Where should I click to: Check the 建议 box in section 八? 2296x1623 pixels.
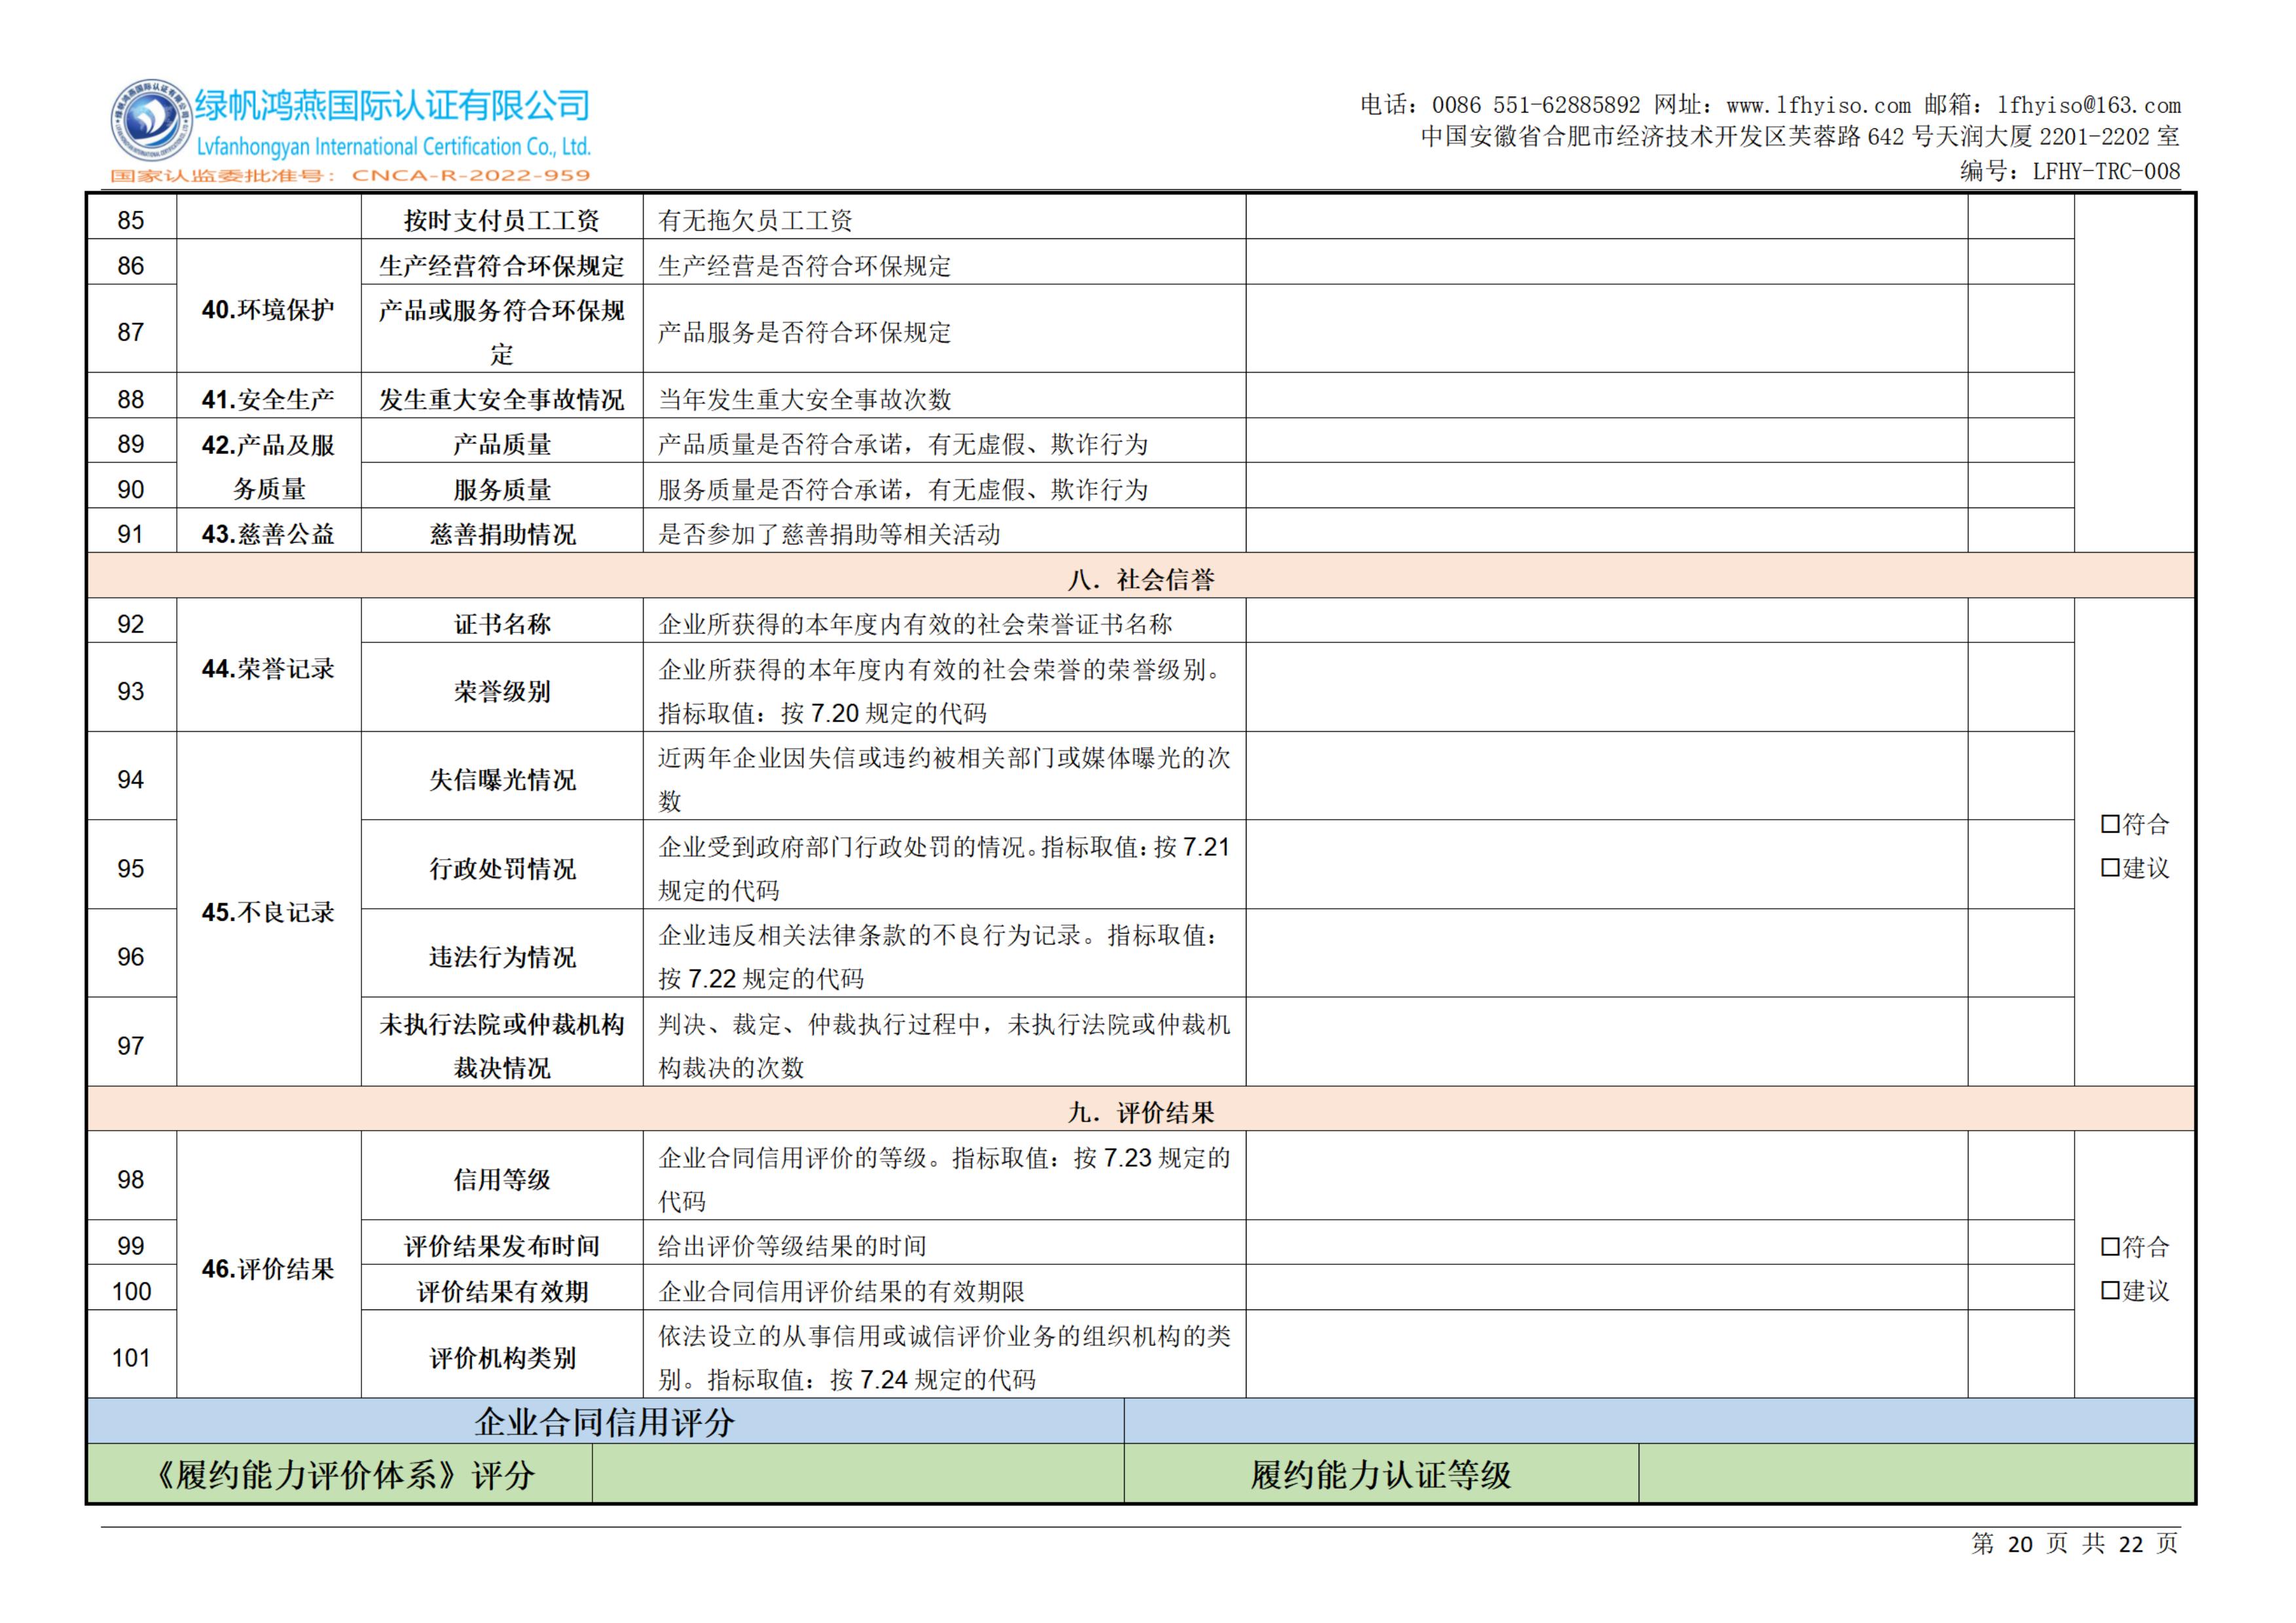click(x=2110, y=868)
